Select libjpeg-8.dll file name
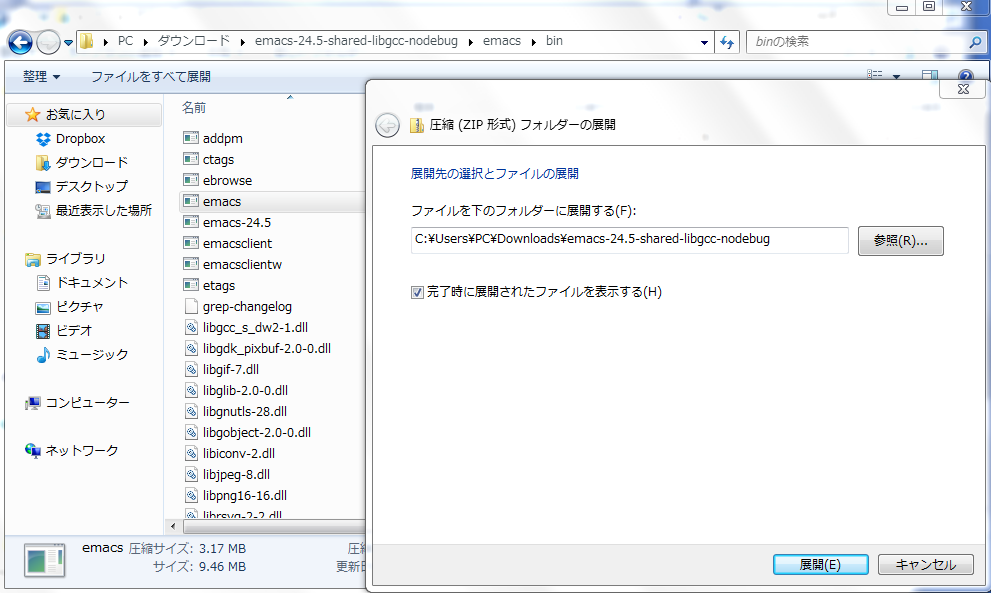 236,475
